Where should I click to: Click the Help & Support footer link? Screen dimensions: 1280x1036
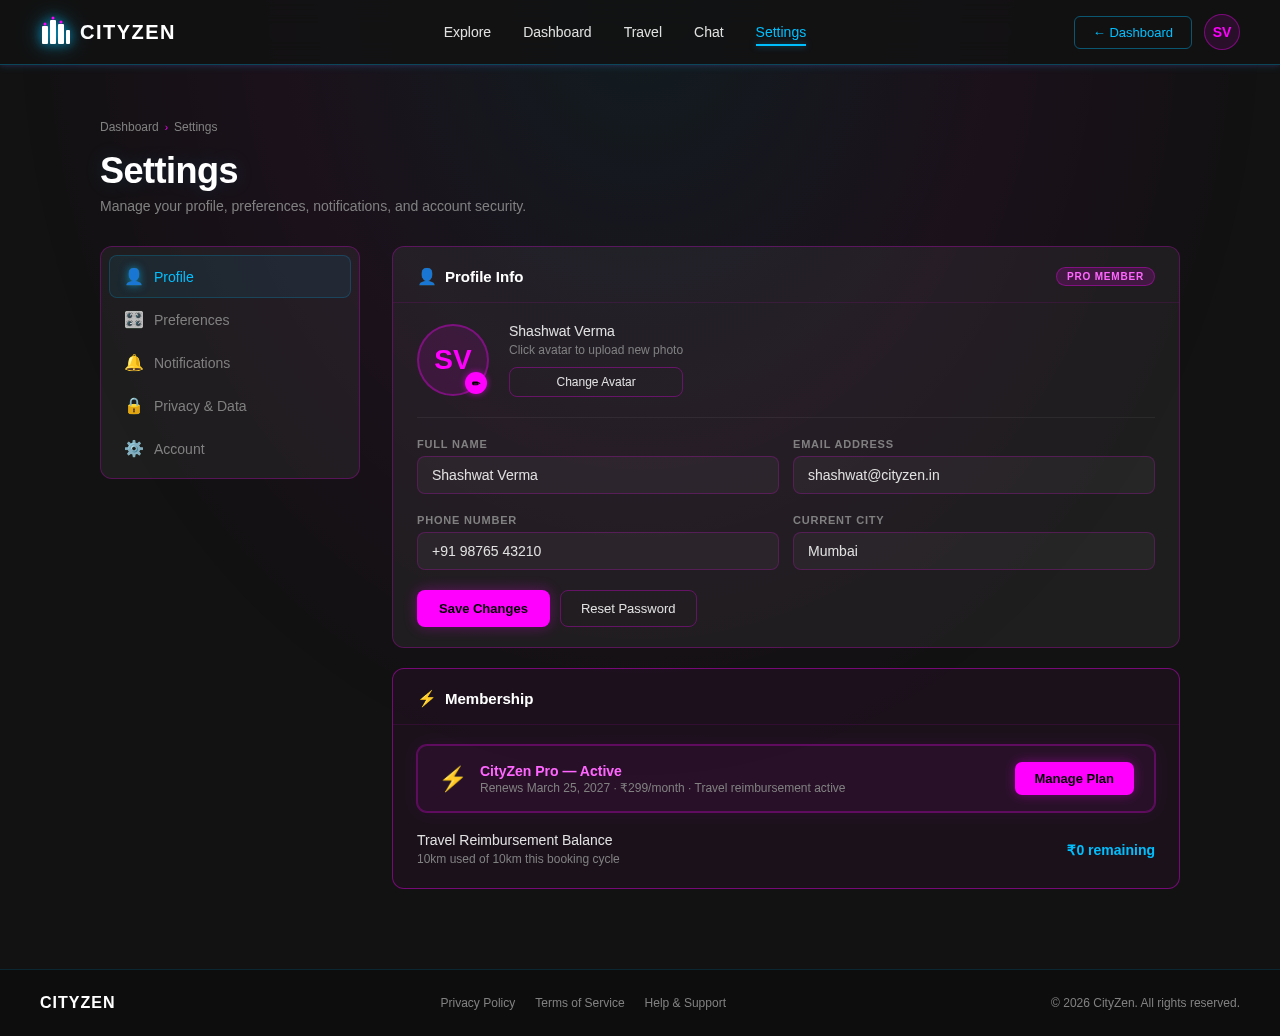pos(685,1002)
